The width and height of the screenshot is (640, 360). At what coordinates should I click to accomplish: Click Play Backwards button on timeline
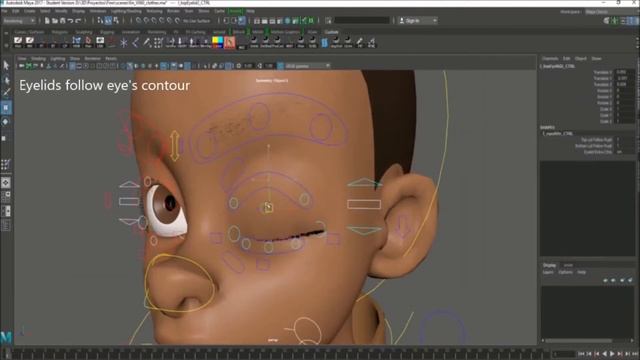604,353
